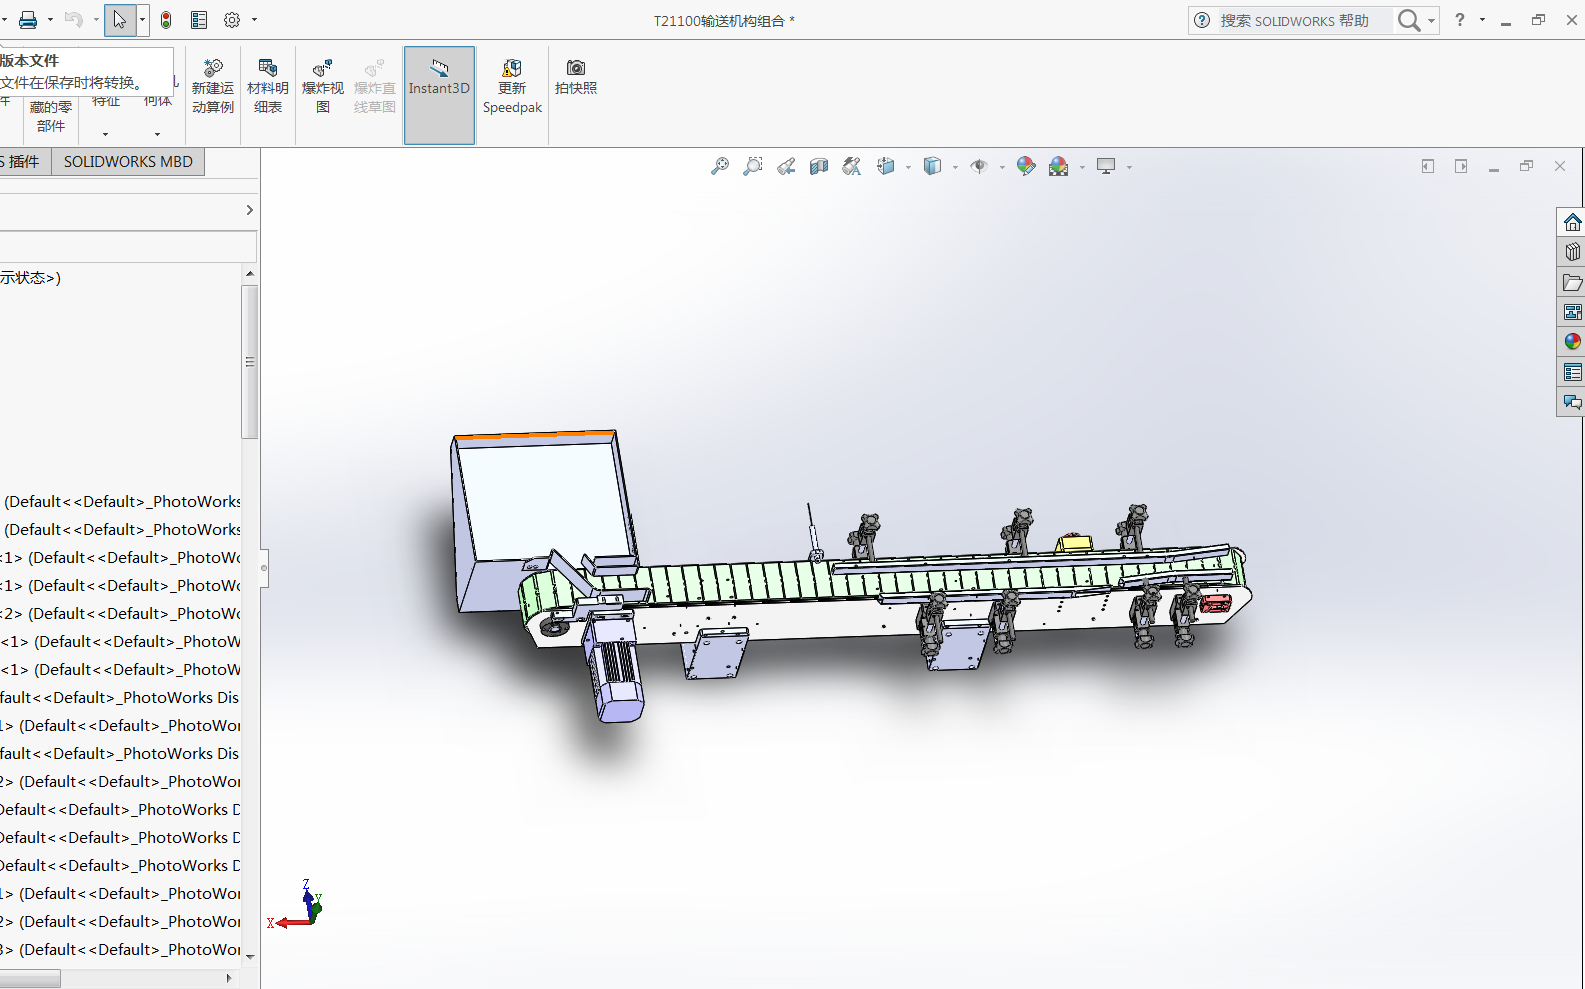Screen dimensions: 1585x989
Task: Expand the View Orientation dropdown
Action: point(908,168)
